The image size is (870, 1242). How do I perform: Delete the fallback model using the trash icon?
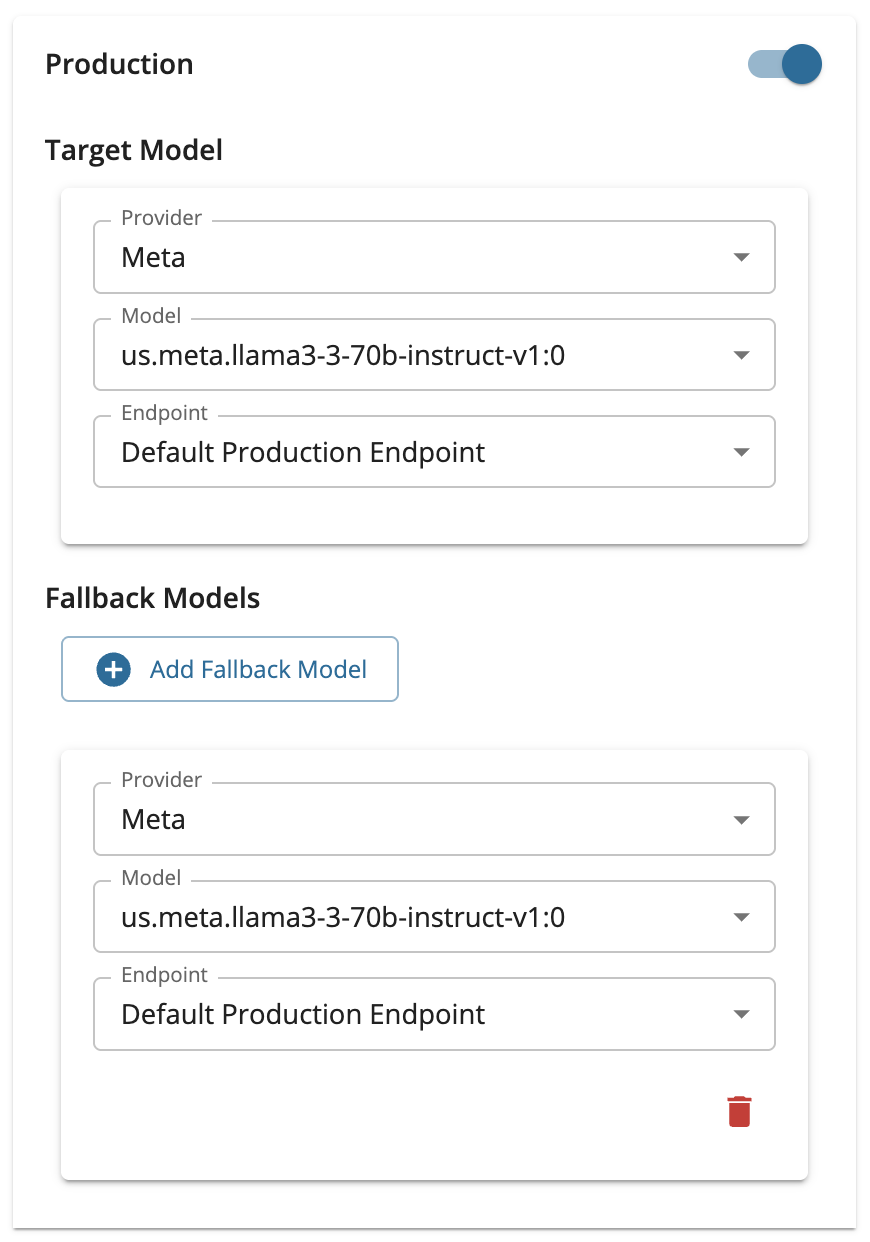pos(739,1111)
